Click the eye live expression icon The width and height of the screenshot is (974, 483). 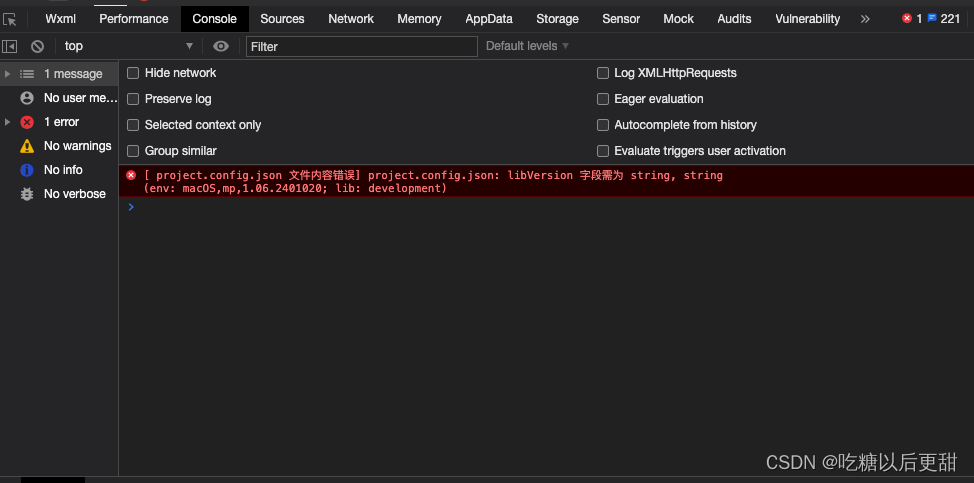pyautogui.click(x=221, y=46)
